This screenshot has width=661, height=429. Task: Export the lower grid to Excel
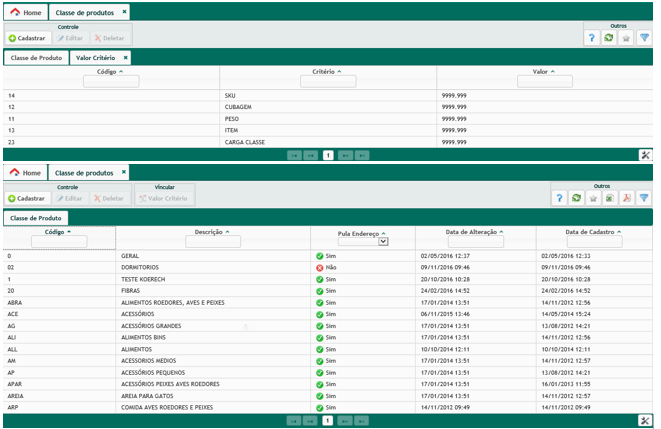[609, 198]
